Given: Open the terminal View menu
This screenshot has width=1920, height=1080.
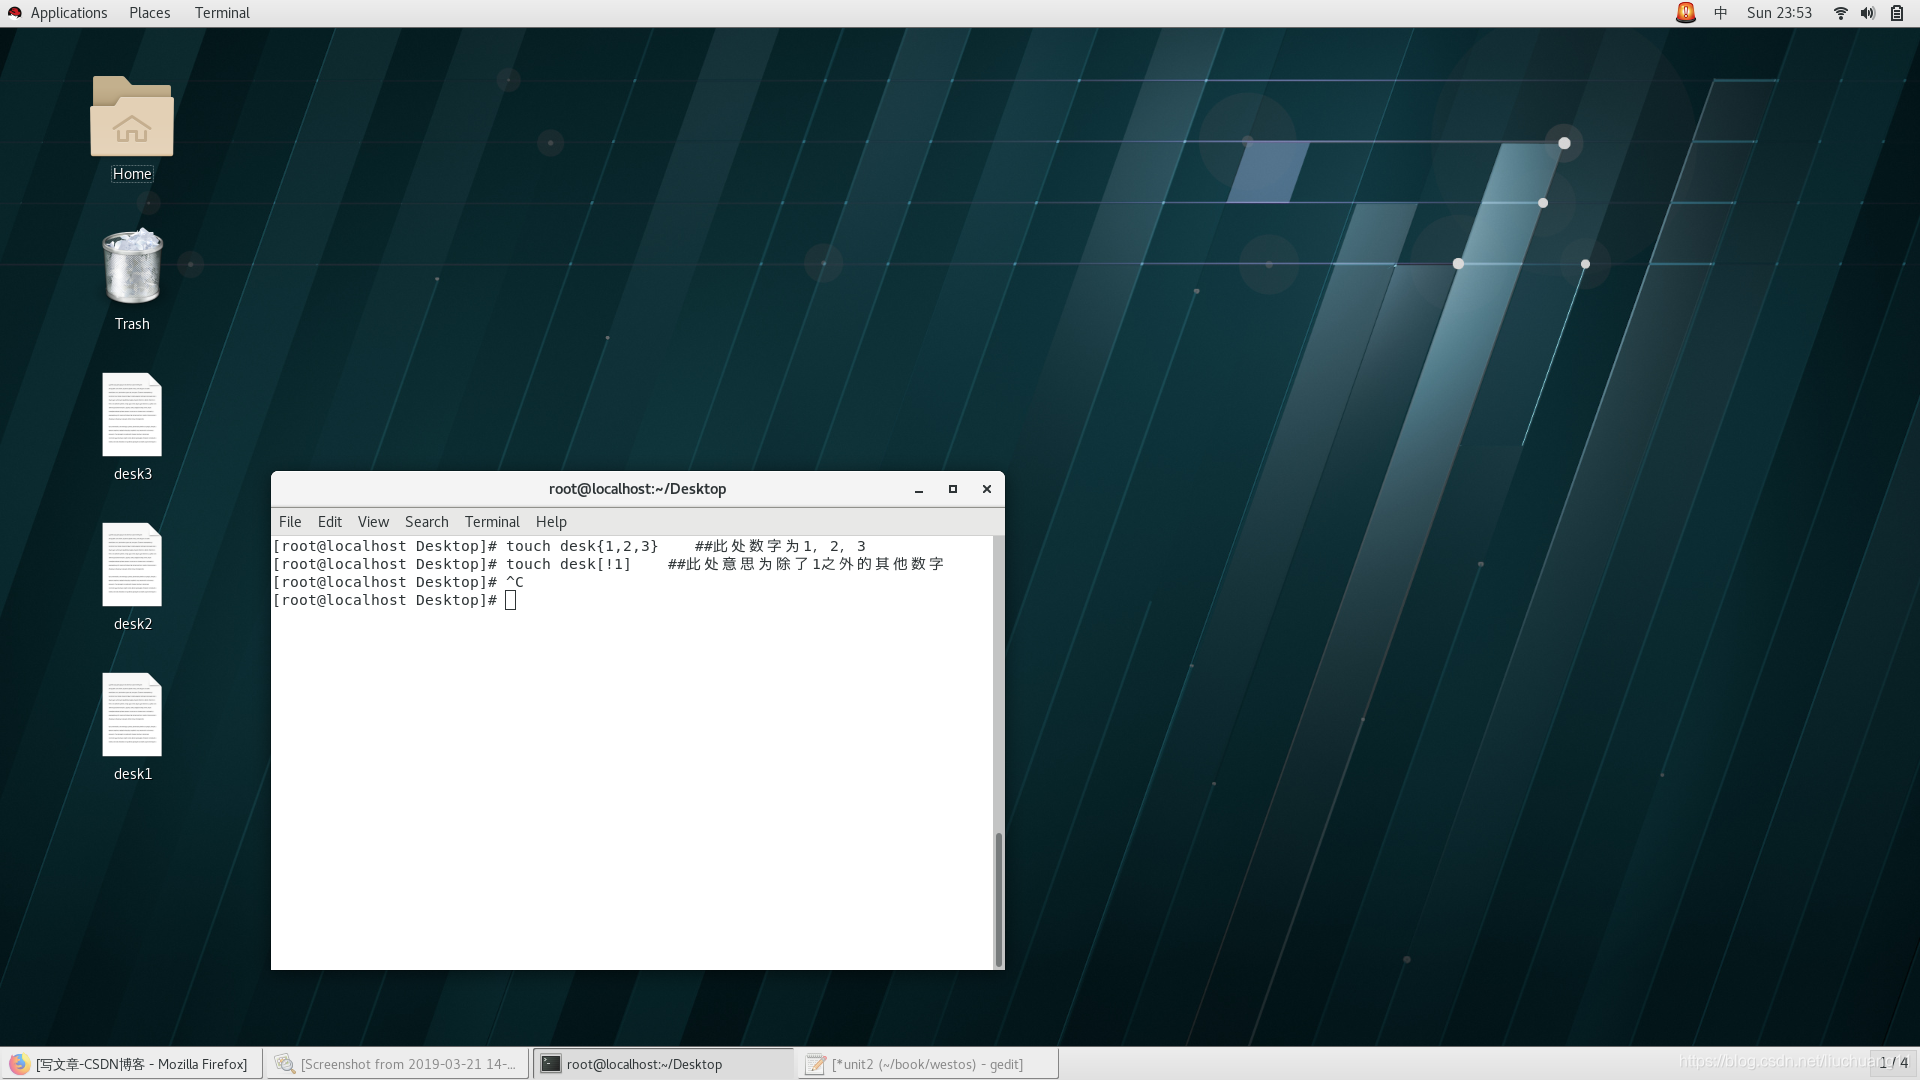Looking at the screenshot, I should 373,522.
